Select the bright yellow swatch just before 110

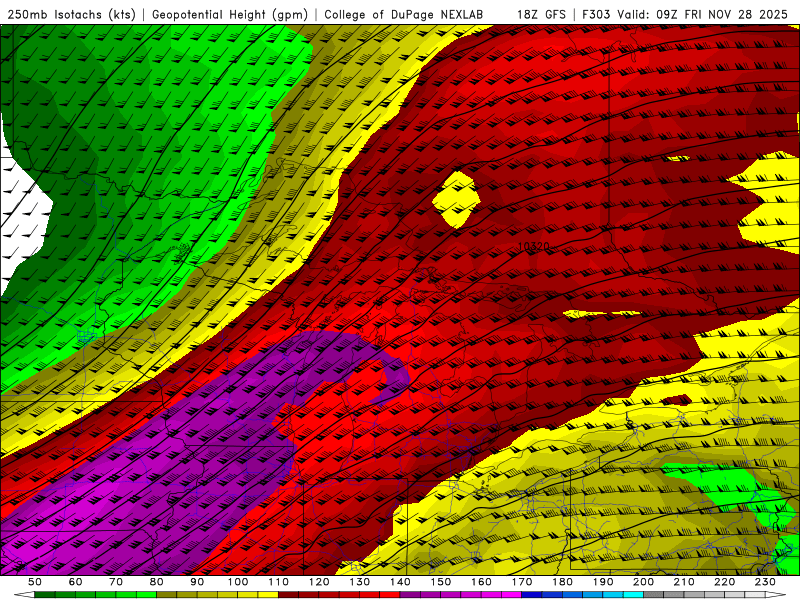click(x=268, y=595)
